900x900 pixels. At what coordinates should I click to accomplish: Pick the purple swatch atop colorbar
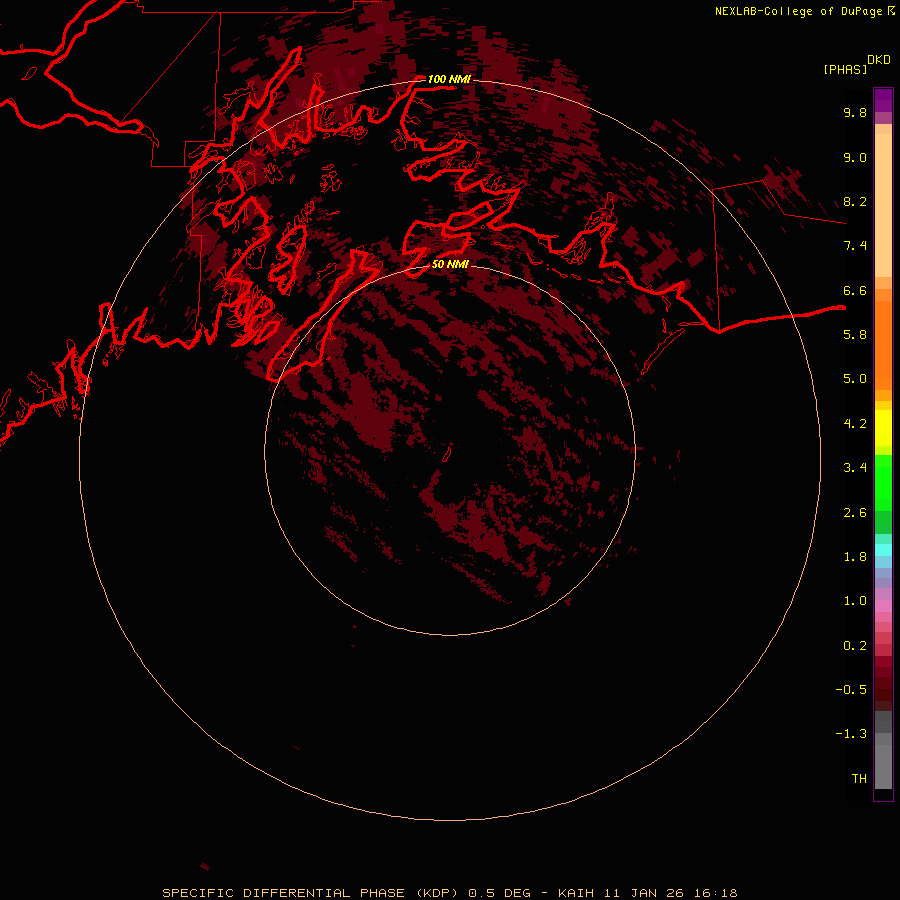click(883, 100)
